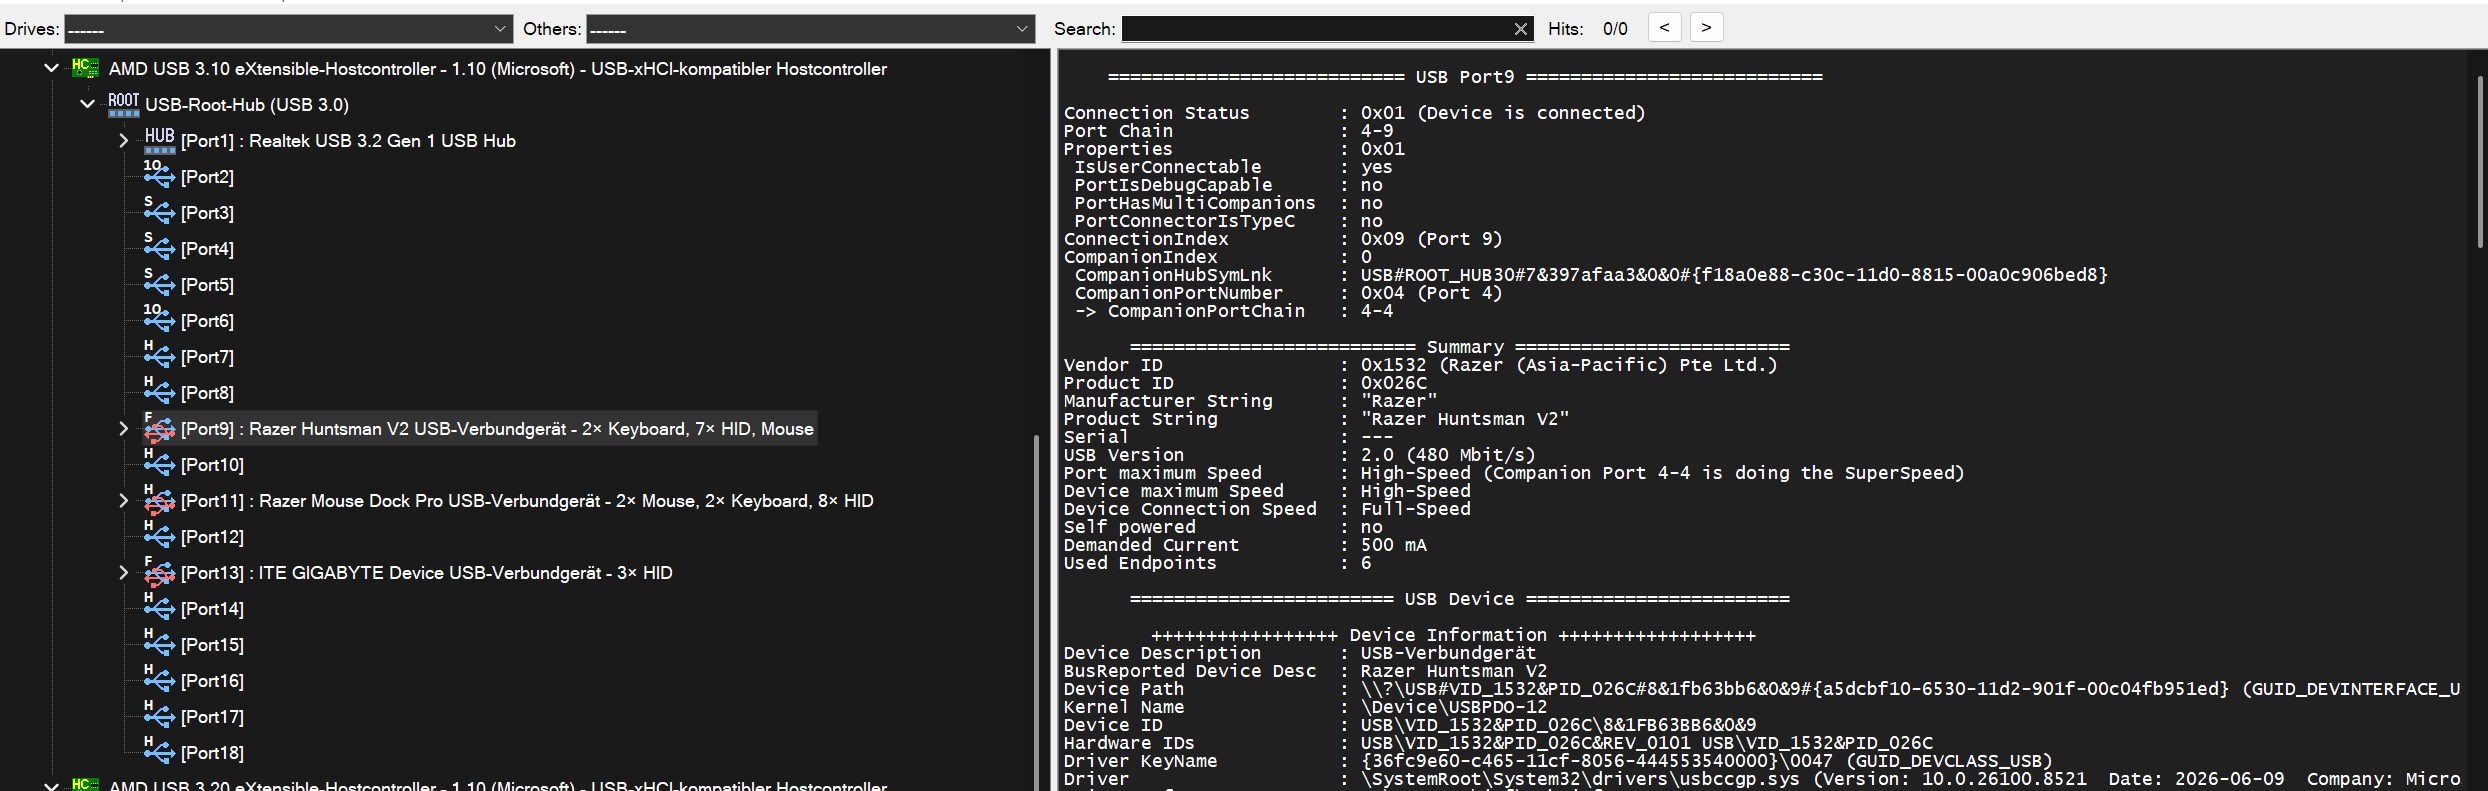
Task: Click the AMD USB 3.20 host controller icon
Action: click(85, 784)
